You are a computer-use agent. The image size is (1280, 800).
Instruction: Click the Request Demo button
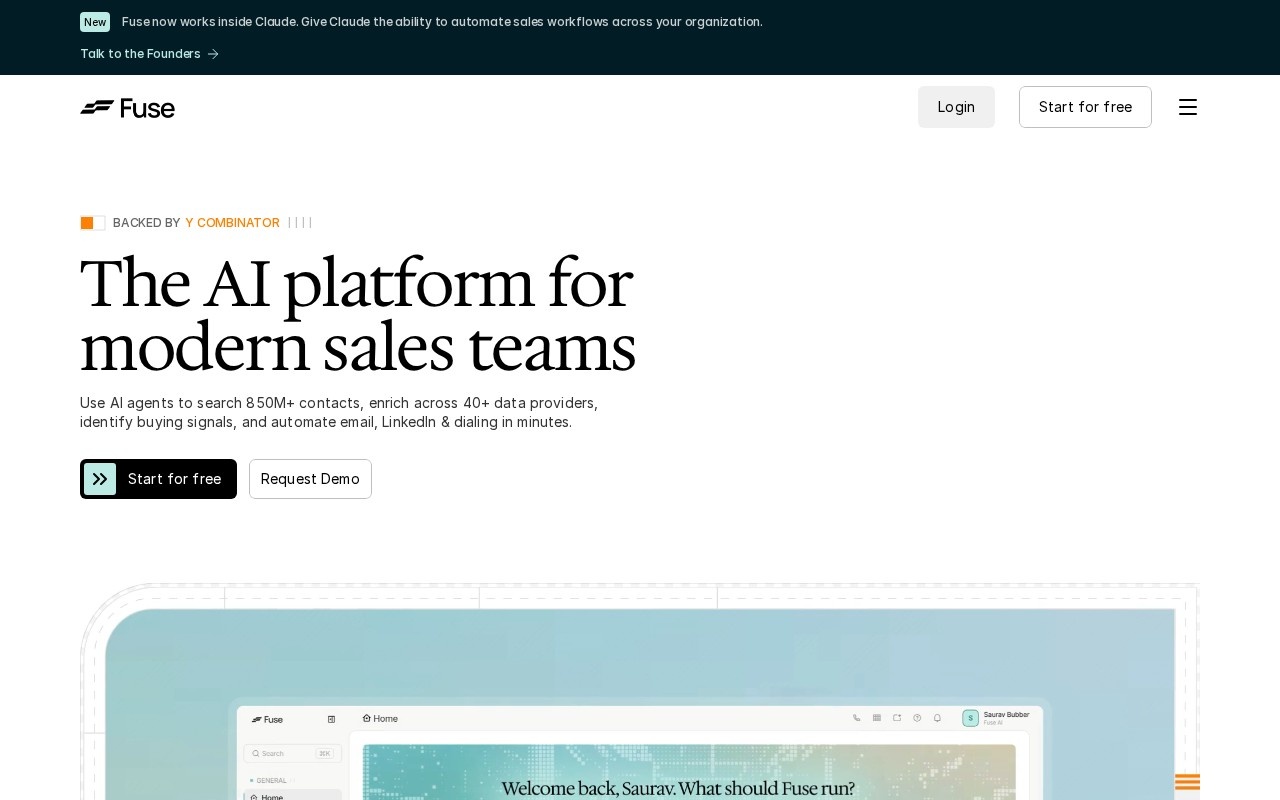point(310,479)
